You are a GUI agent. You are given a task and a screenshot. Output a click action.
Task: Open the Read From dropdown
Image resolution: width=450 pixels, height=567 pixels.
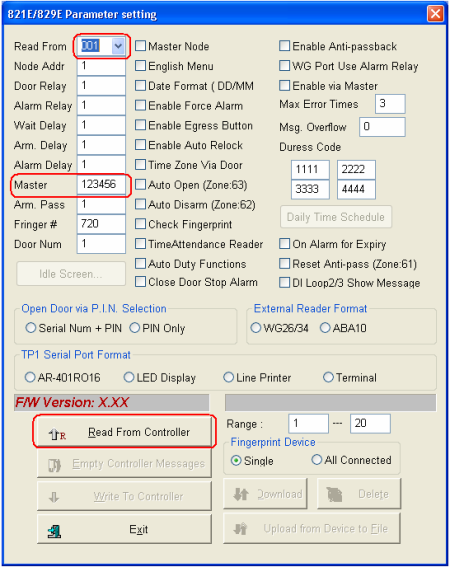[x=118, y=46]
